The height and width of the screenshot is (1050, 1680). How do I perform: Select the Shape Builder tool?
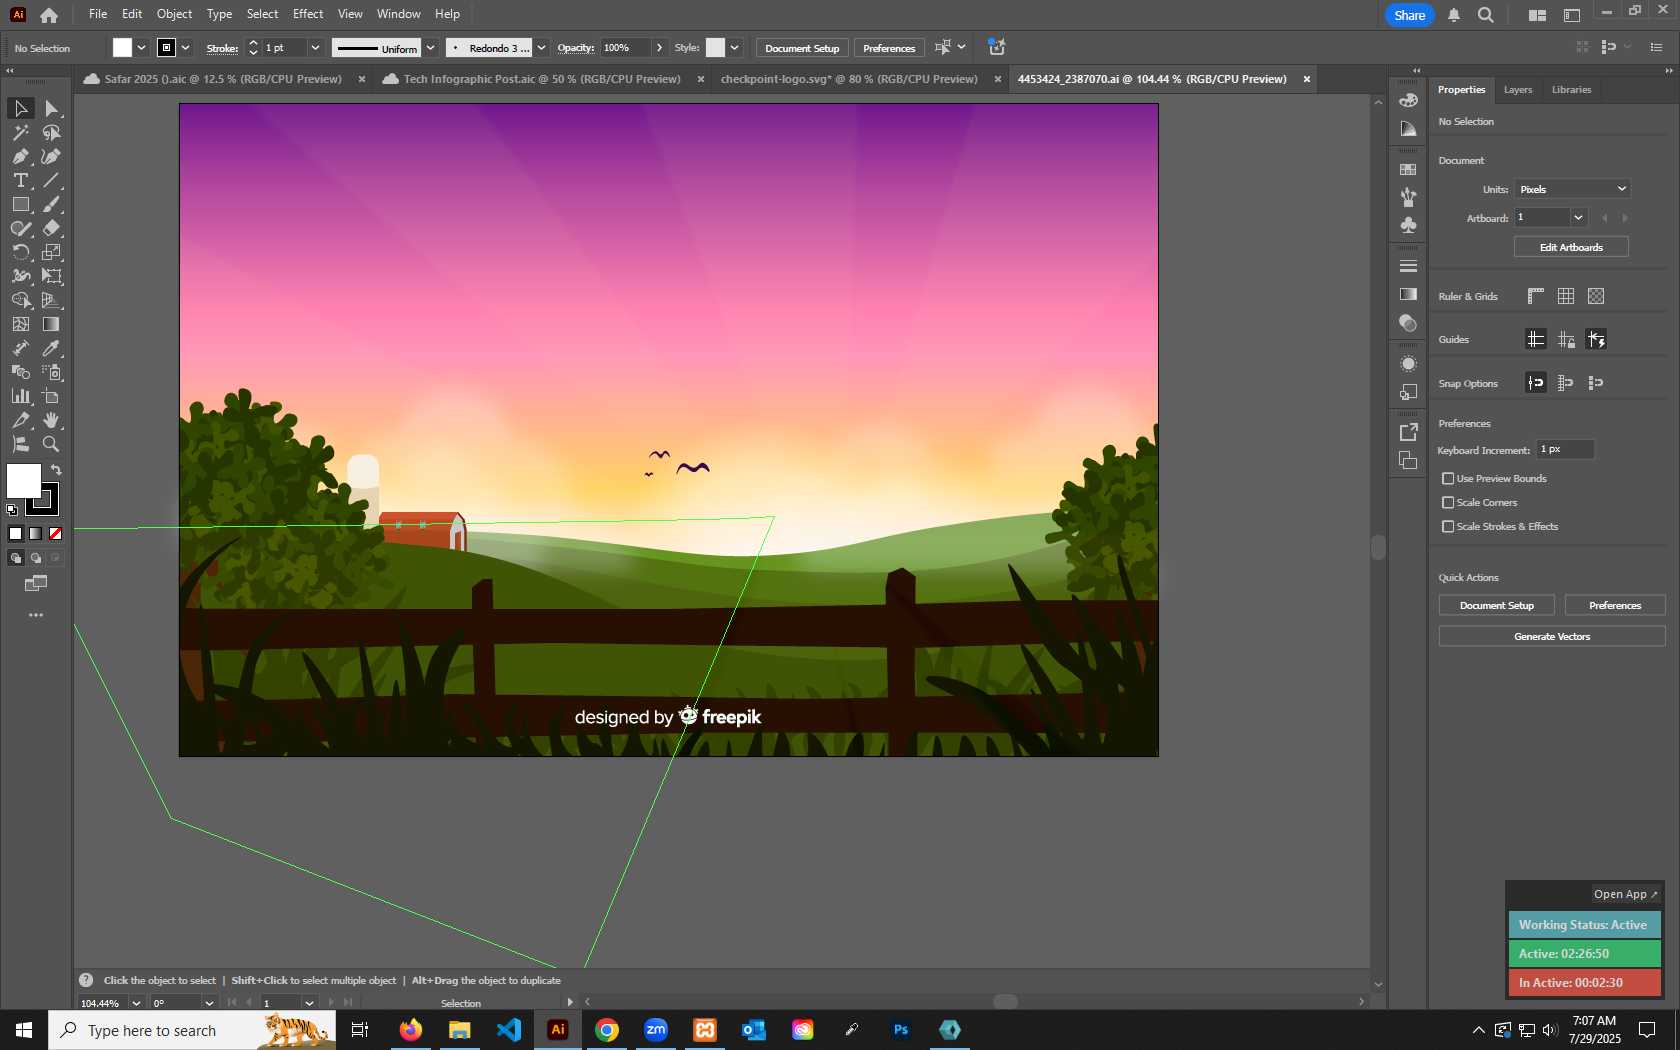(x=20, y=300)
